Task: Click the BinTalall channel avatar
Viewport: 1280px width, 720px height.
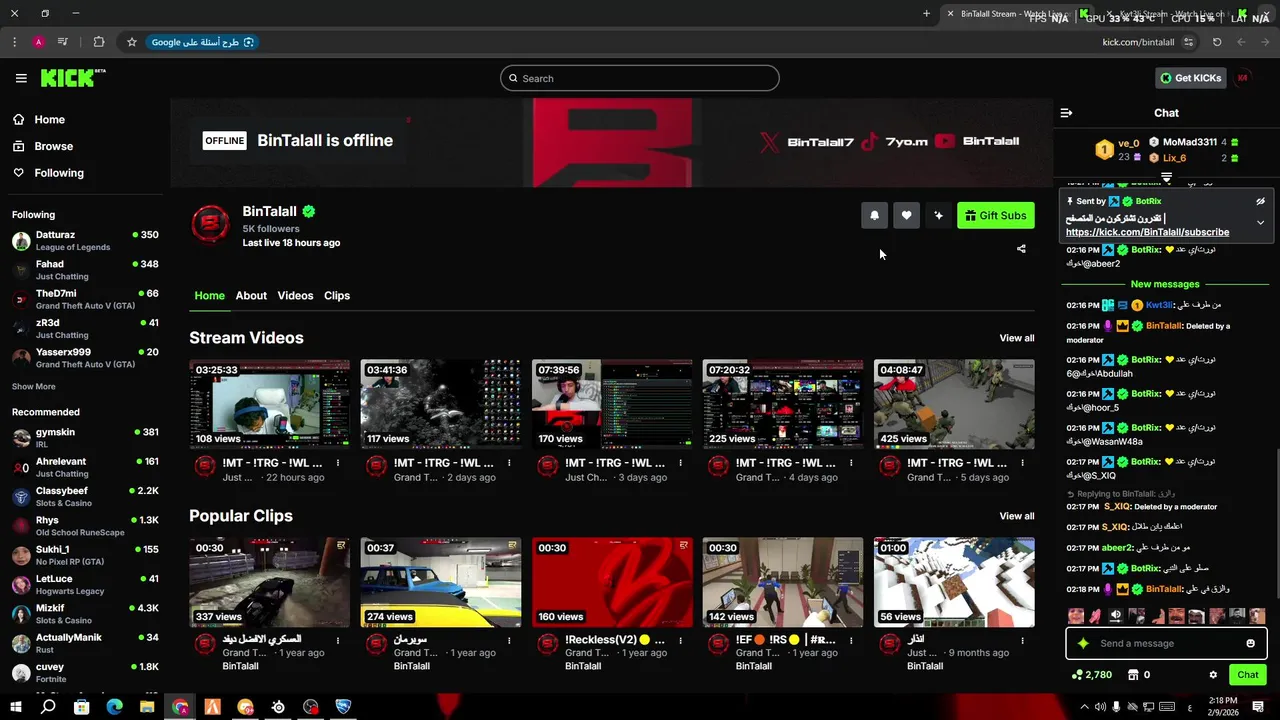Action: pos(210,224)
